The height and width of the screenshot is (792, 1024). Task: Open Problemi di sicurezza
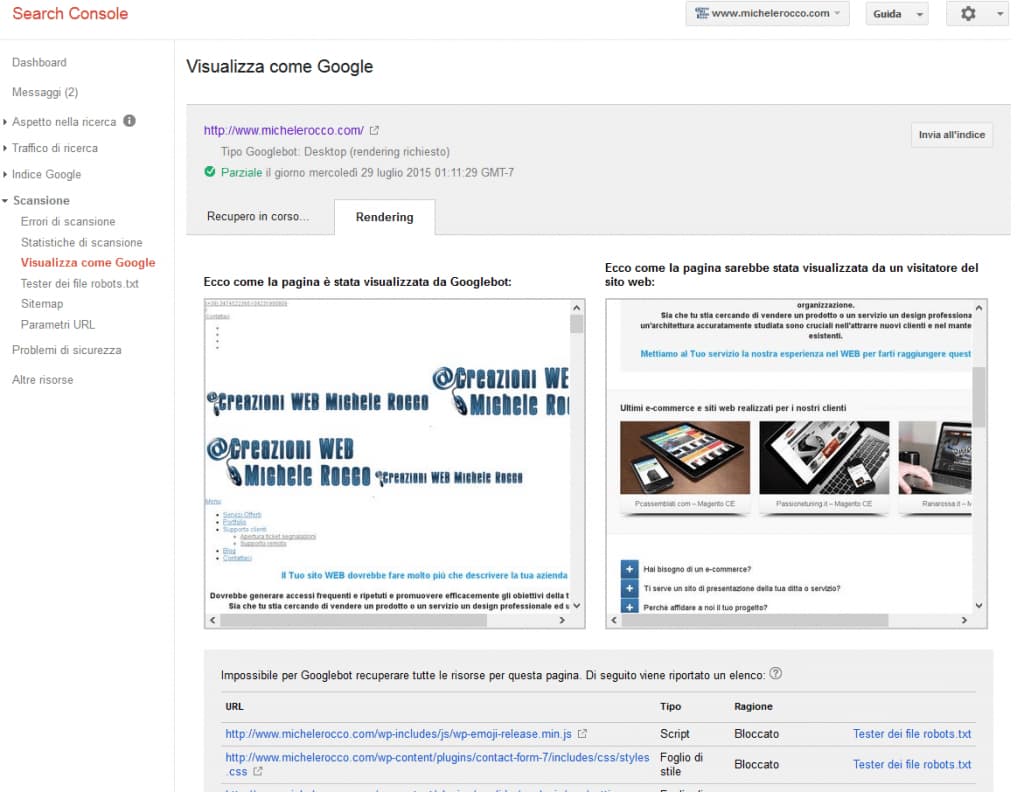click(67, 350)
